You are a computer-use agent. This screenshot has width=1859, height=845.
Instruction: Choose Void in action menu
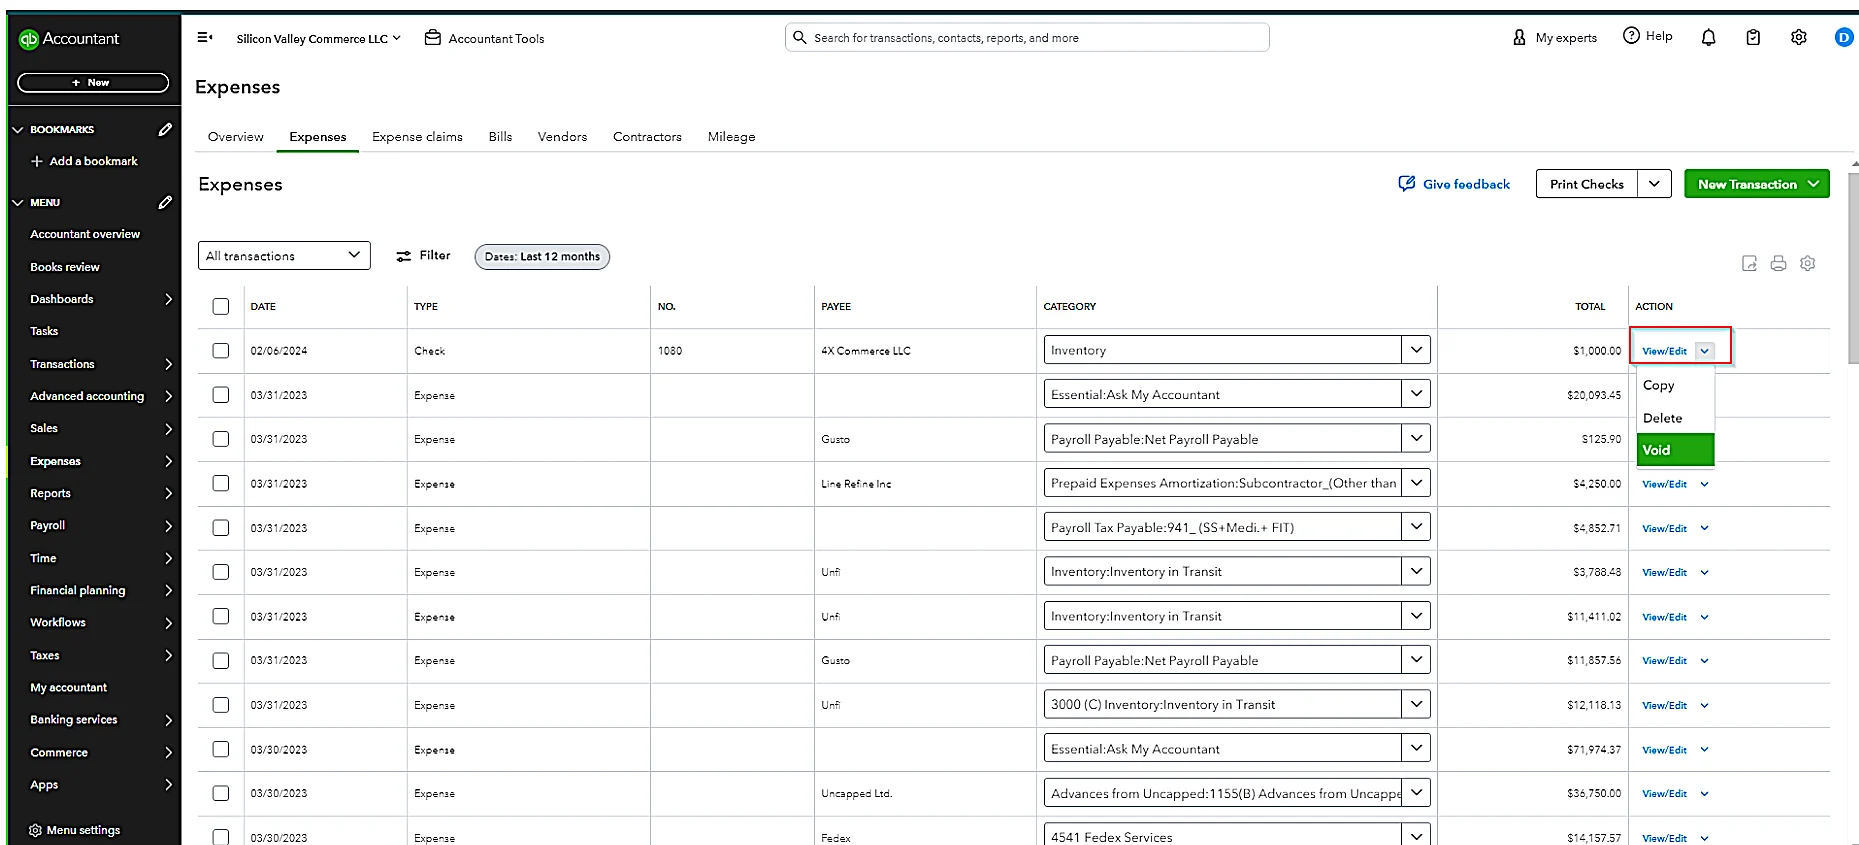(1675, 450)
